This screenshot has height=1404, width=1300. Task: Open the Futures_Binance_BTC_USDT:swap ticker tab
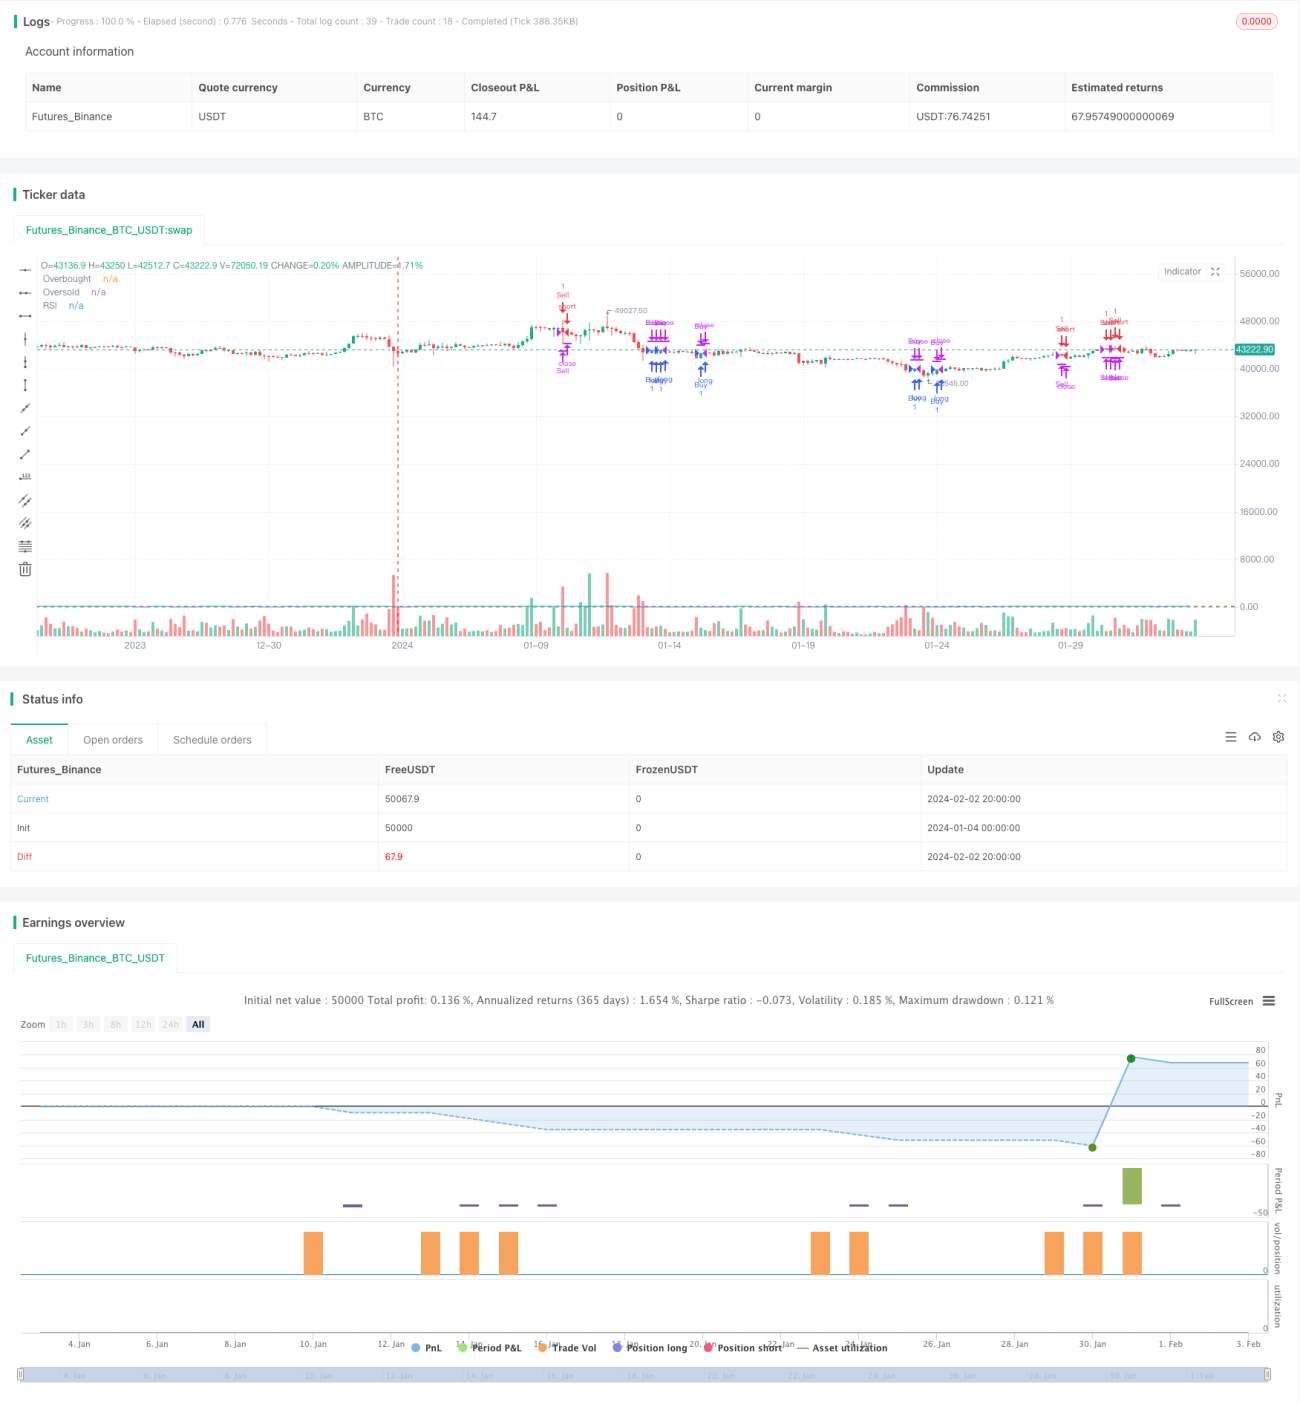[x=109, y=230]
